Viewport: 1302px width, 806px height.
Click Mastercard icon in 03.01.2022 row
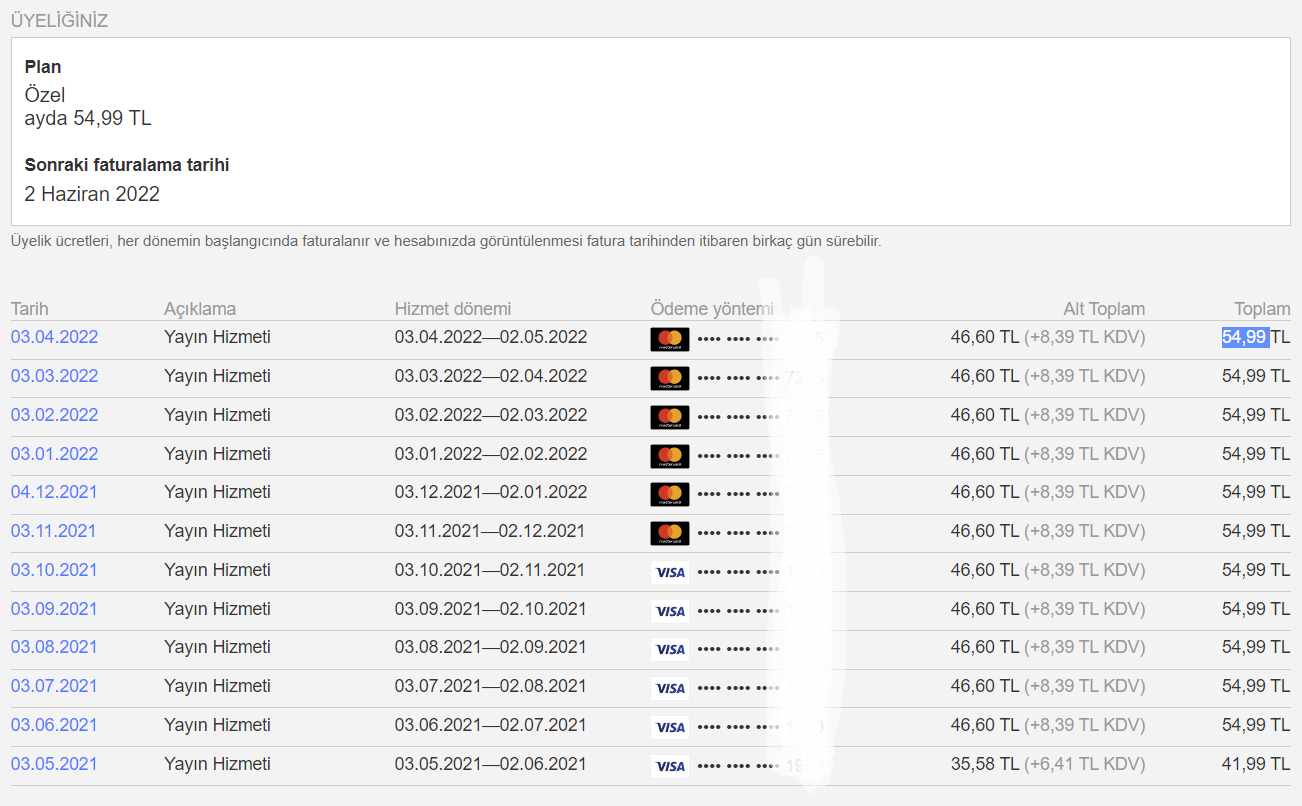[670, 456]
